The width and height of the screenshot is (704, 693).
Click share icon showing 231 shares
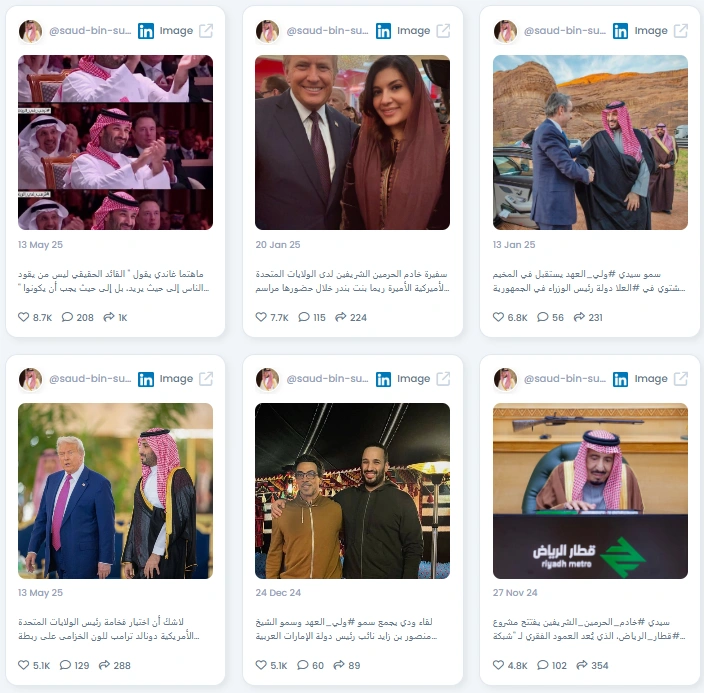tap(579, 317)
